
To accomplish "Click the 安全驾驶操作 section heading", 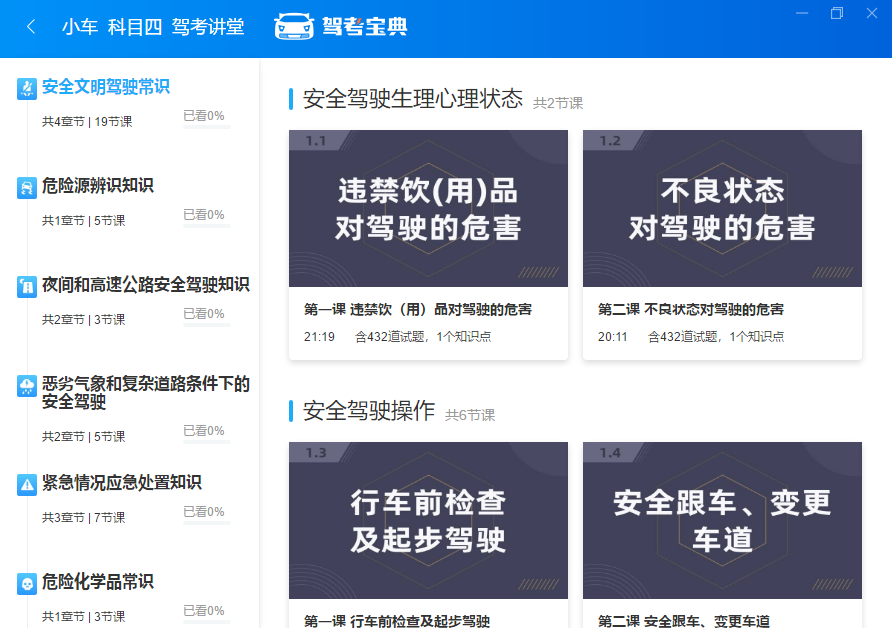I will [369, 411].
